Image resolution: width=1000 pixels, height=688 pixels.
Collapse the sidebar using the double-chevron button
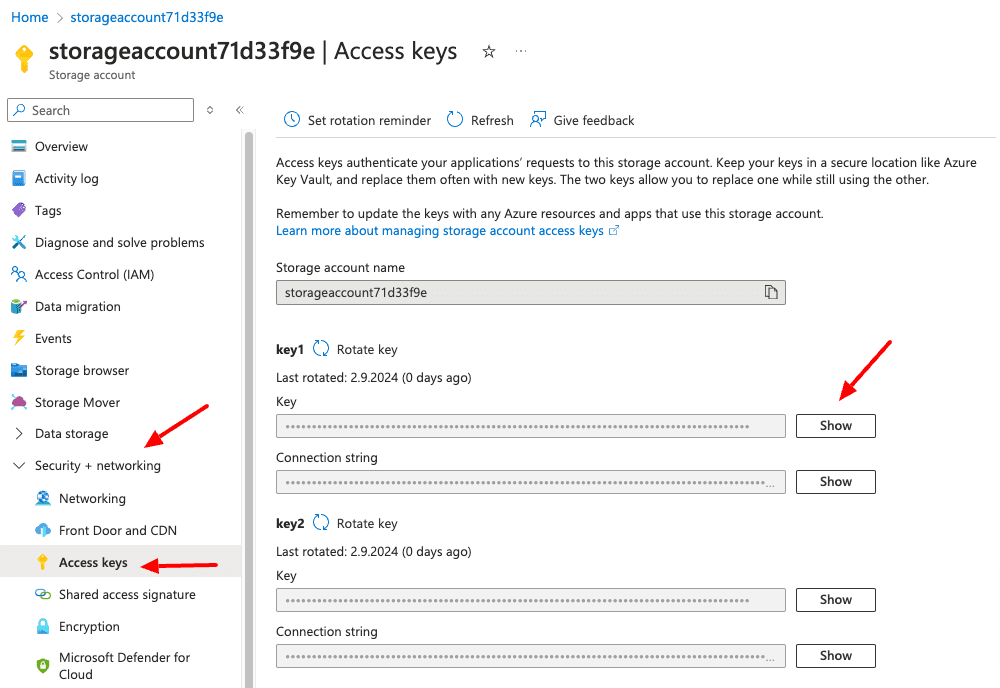pos(240,110)
